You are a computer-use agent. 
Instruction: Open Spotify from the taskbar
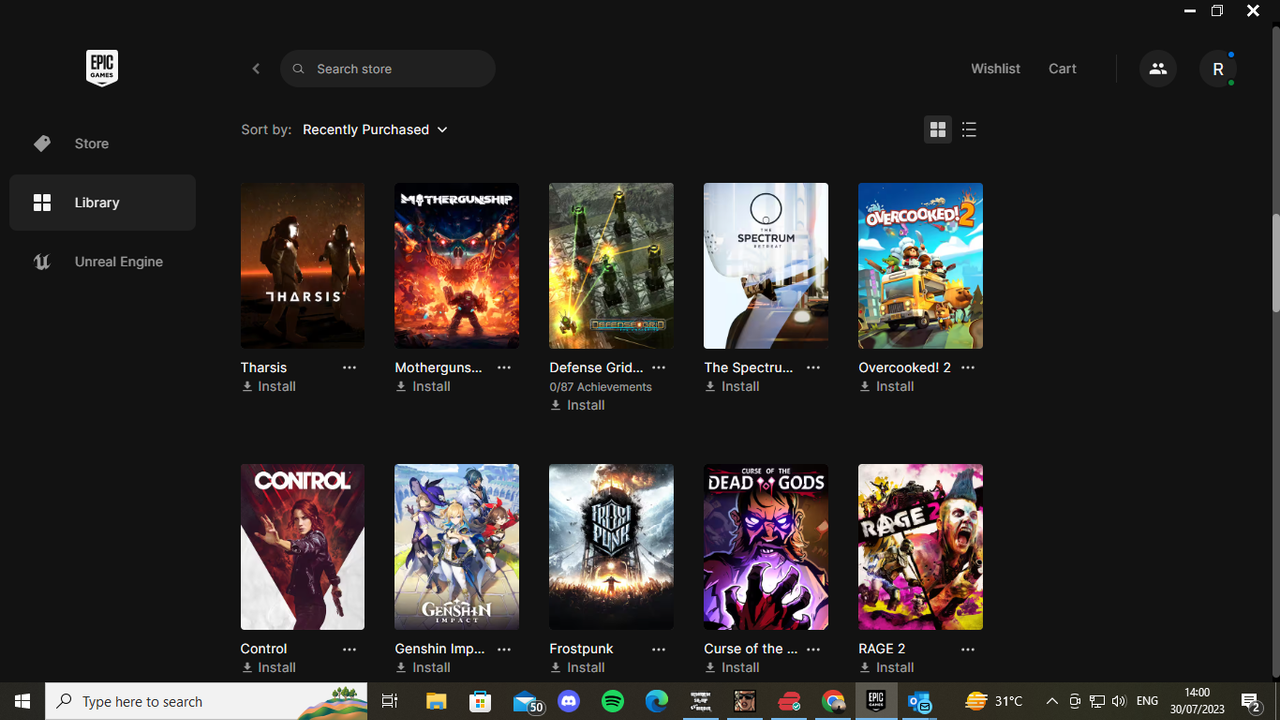(613, 701)
